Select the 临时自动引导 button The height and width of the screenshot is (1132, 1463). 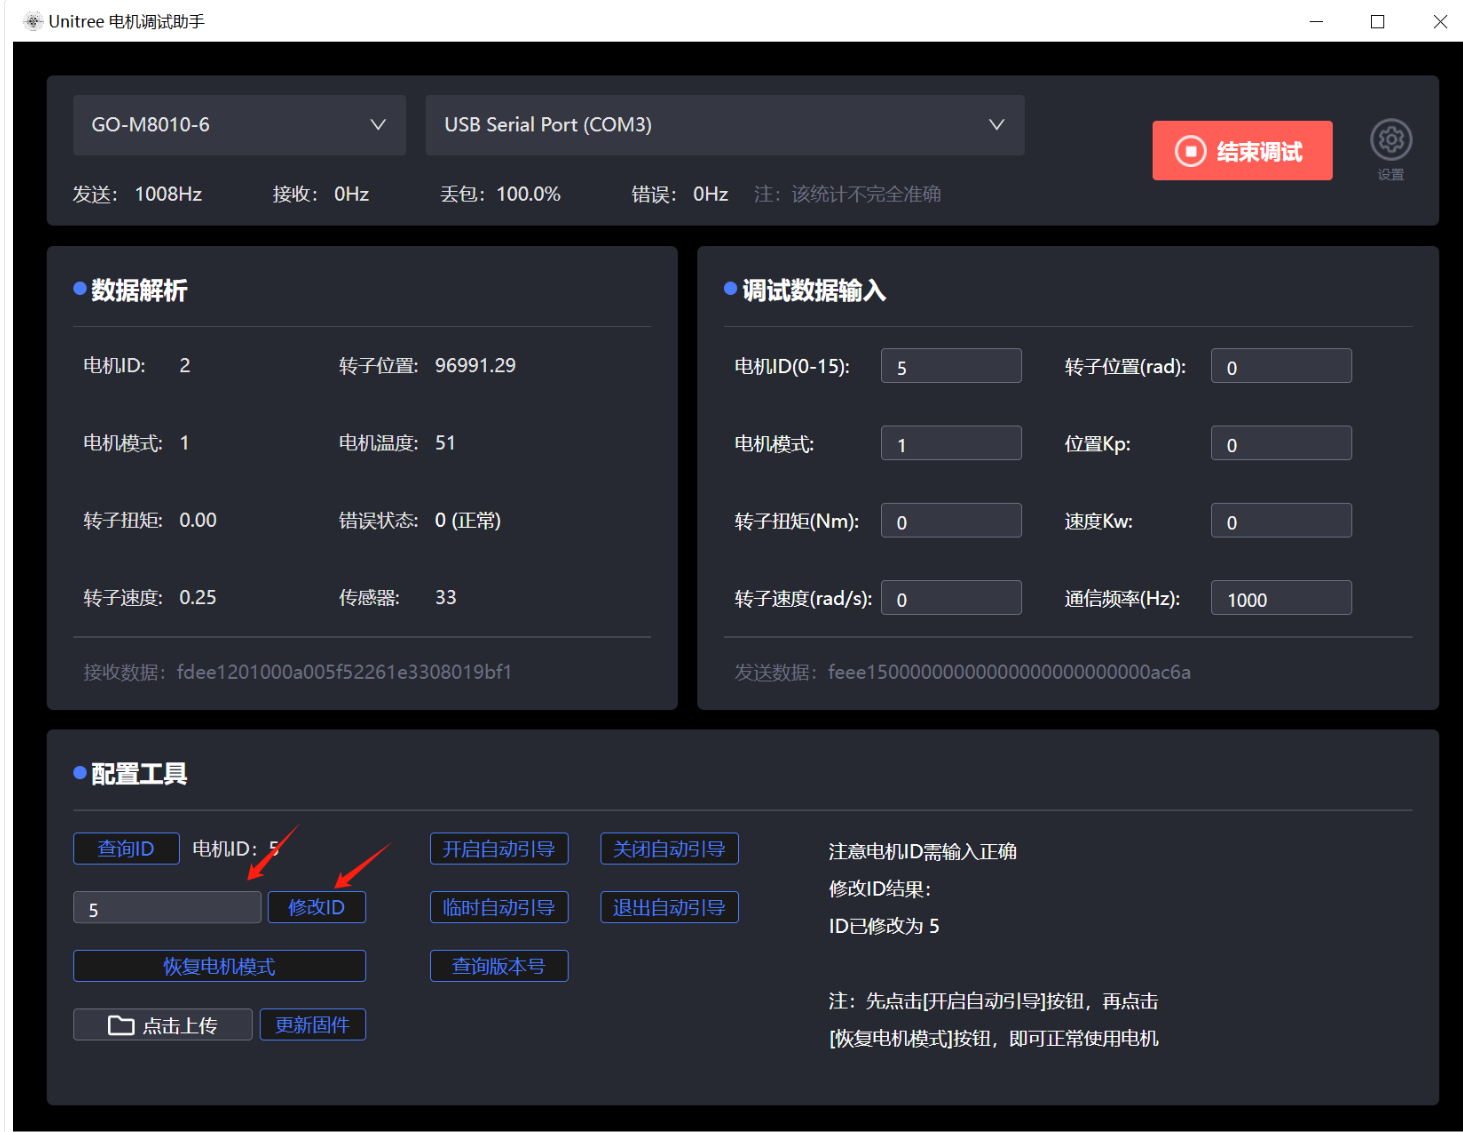point(499,907)
